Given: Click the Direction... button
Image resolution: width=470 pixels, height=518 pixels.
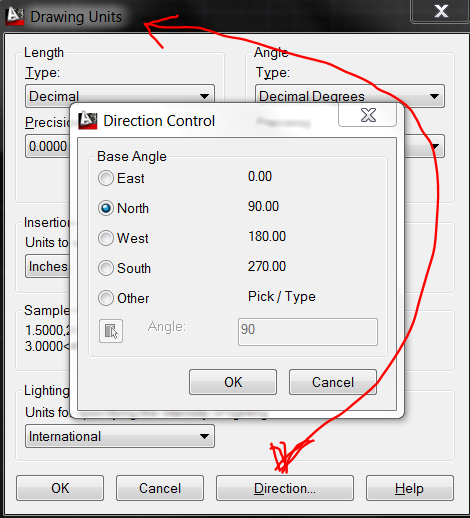Looking at the screenshot, I should (x=285, y=488).
